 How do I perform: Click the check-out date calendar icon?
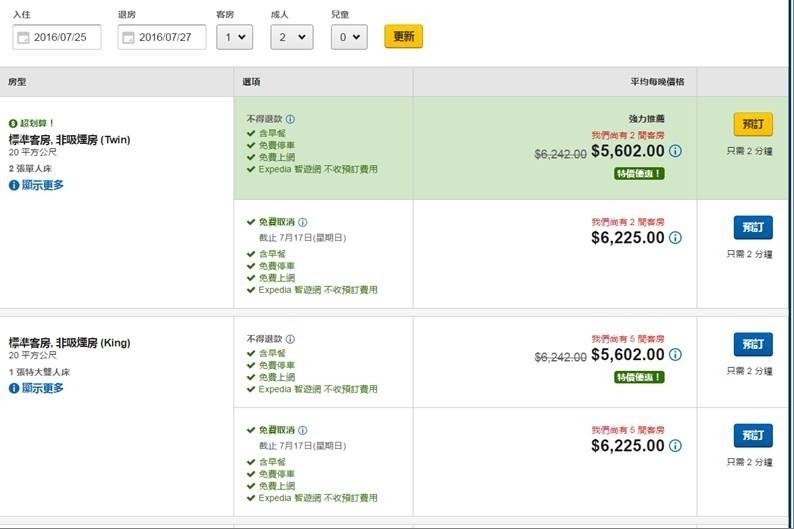click(128, 37)
